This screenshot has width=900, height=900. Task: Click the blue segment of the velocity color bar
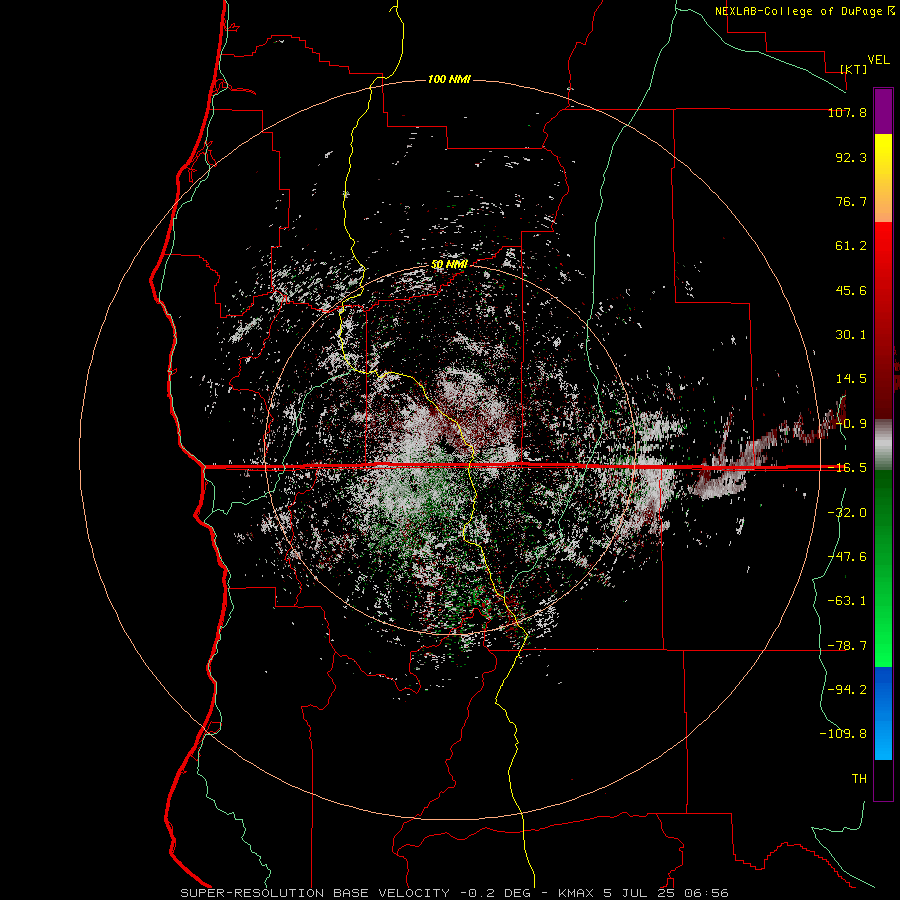883,713
